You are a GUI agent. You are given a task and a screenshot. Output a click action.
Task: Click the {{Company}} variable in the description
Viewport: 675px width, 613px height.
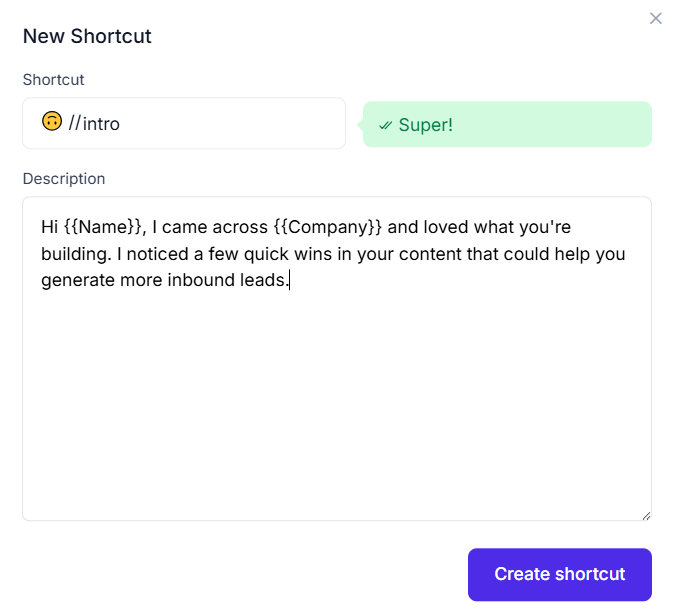pyautogui.click(x=327, y=228)
